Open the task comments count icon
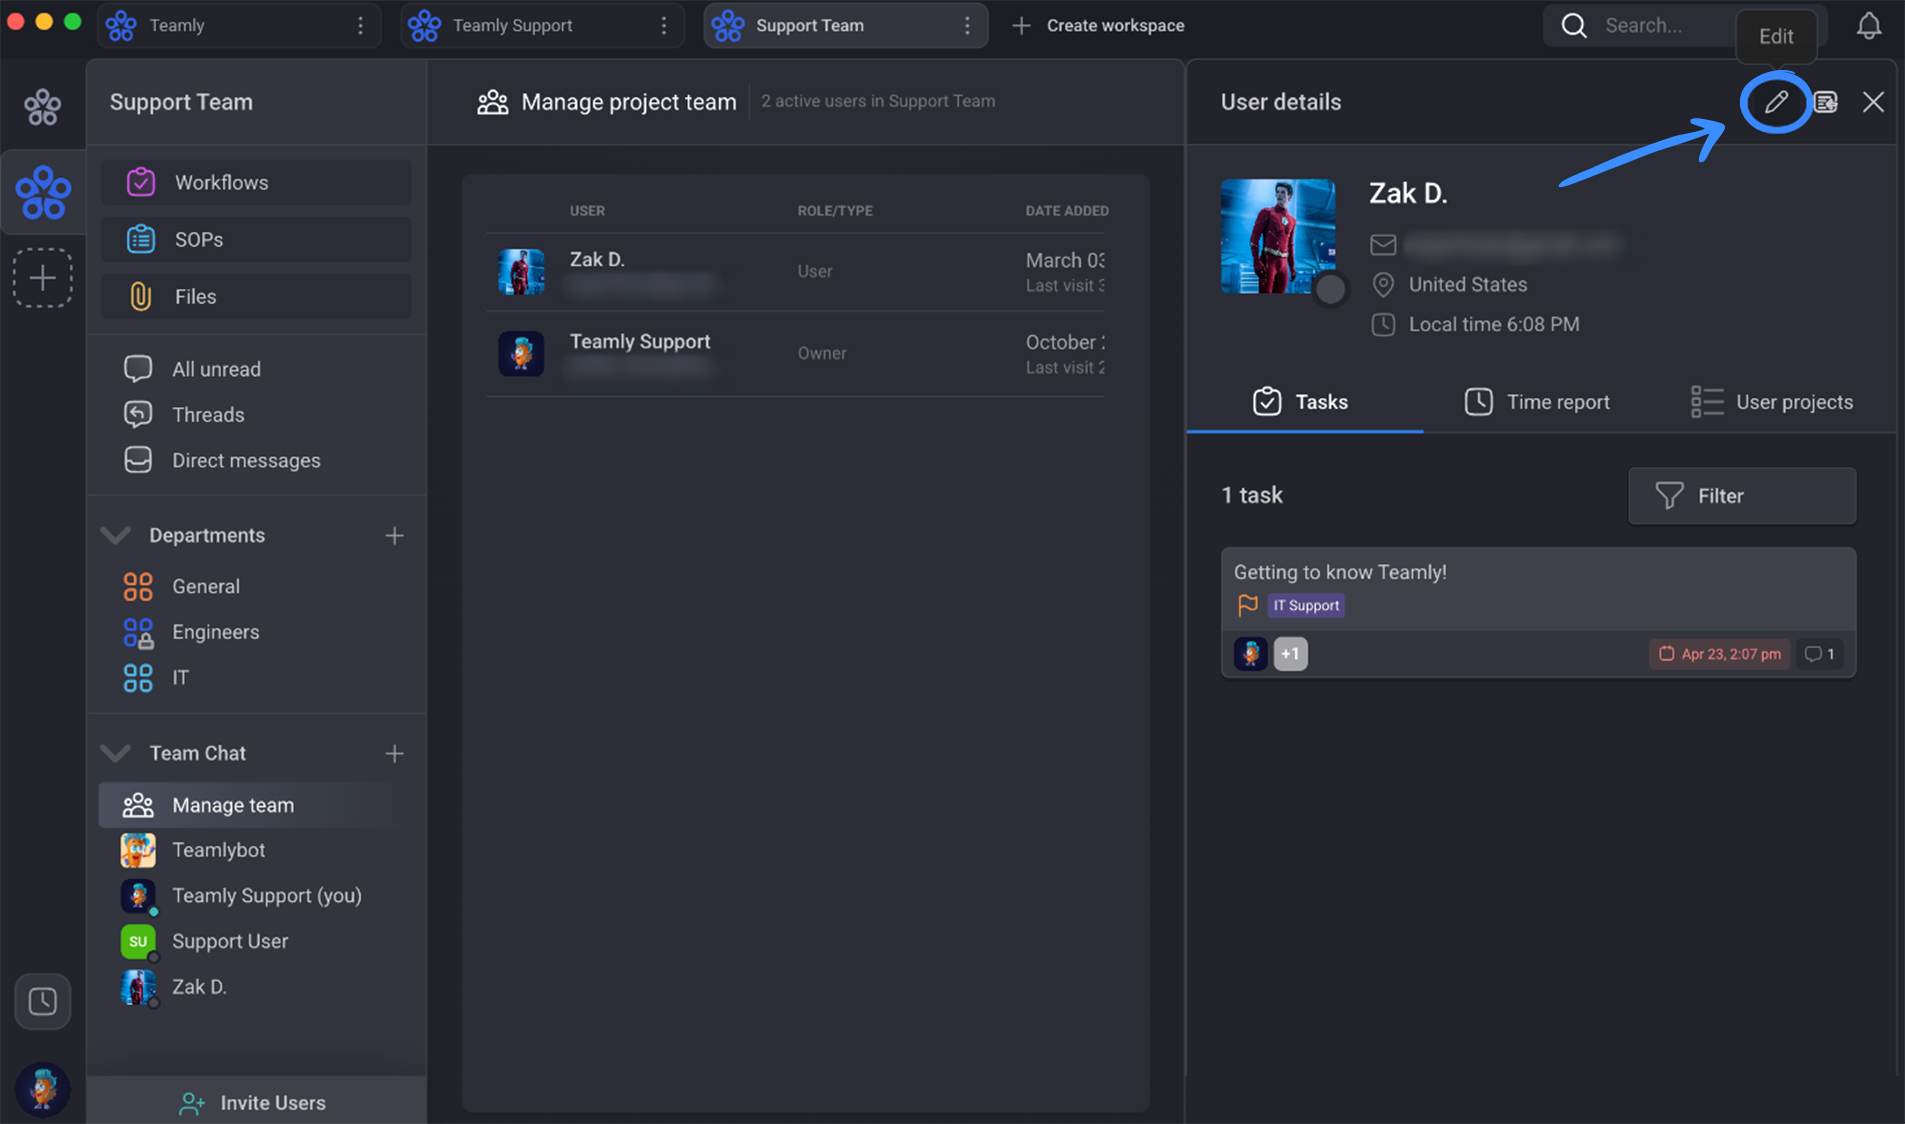The height and width of the screenshot is (1124, 1905). coord(1819,654)
